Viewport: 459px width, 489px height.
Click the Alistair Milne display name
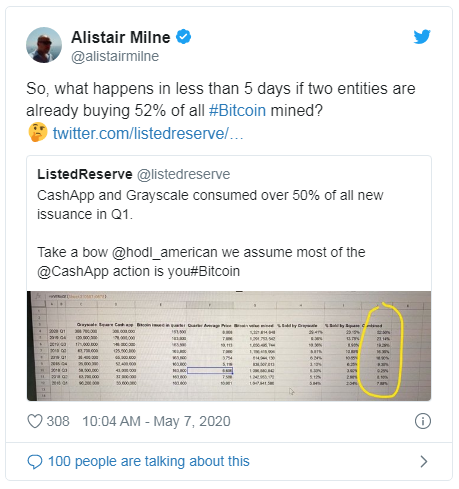[x=121, y=37]
